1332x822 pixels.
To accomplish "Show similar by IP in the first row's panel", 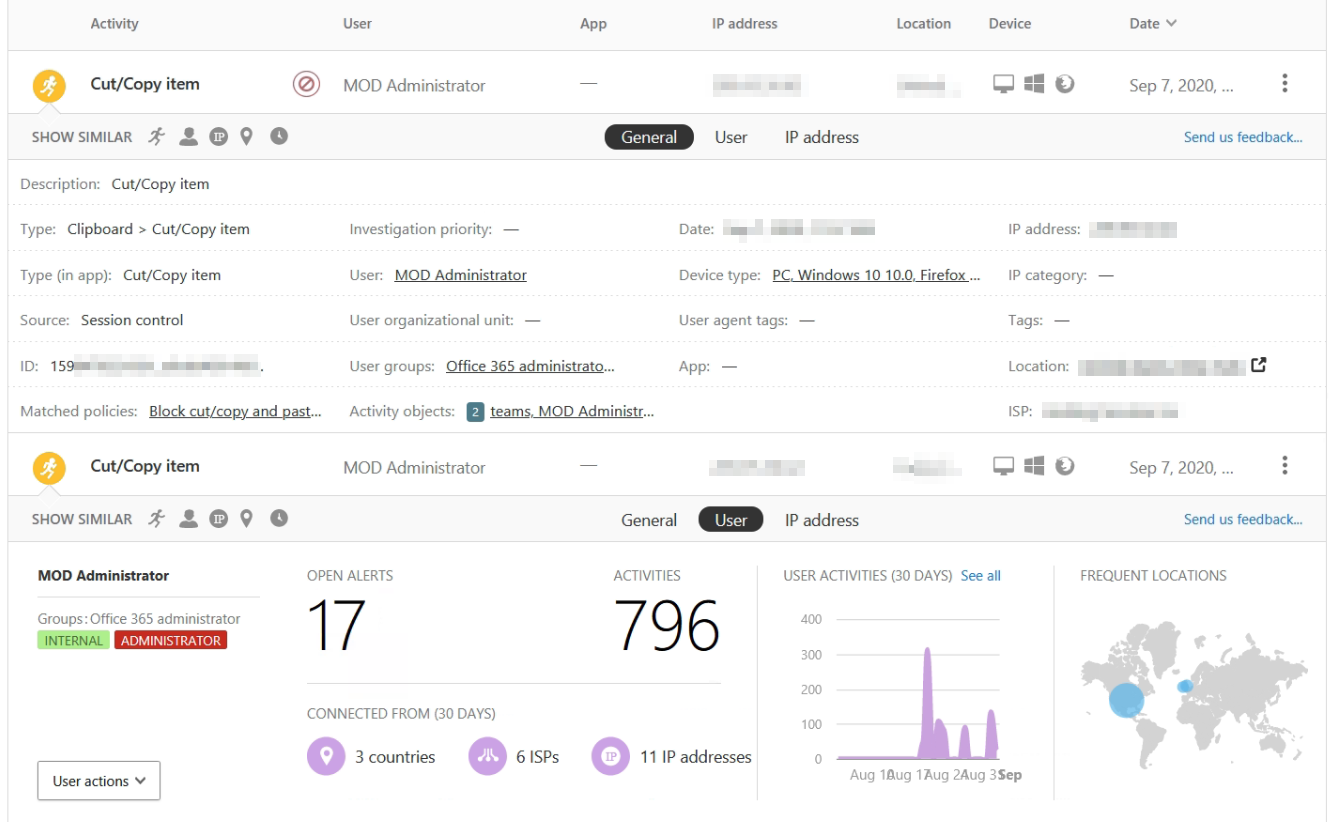I will 218,137.
